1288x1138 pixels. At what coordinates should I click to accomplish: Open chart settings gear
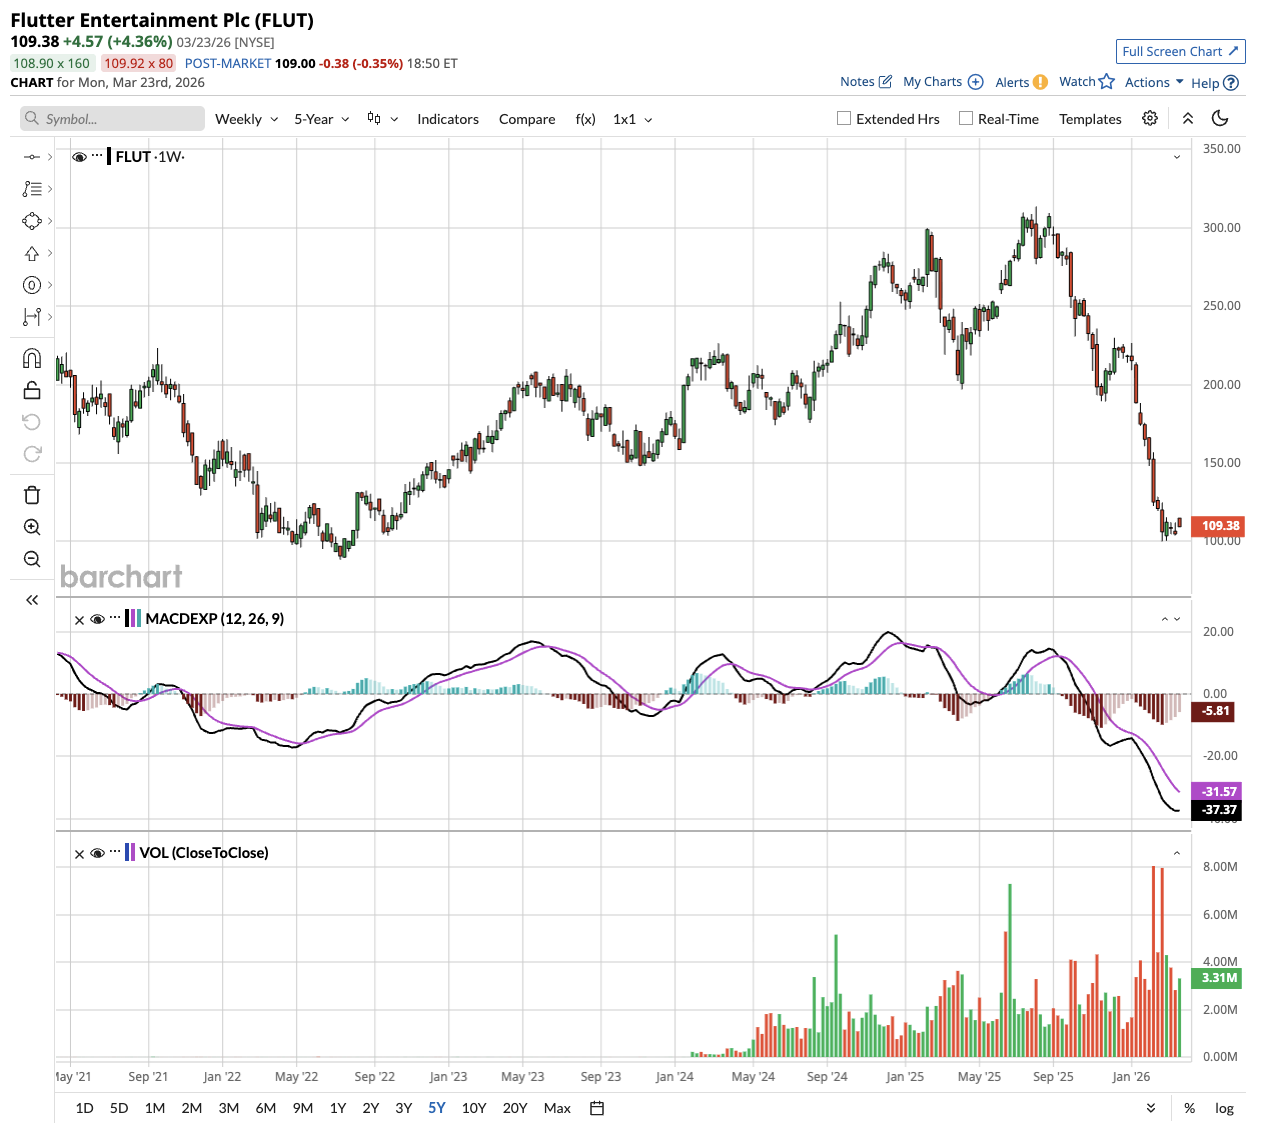coord(1150,118)
